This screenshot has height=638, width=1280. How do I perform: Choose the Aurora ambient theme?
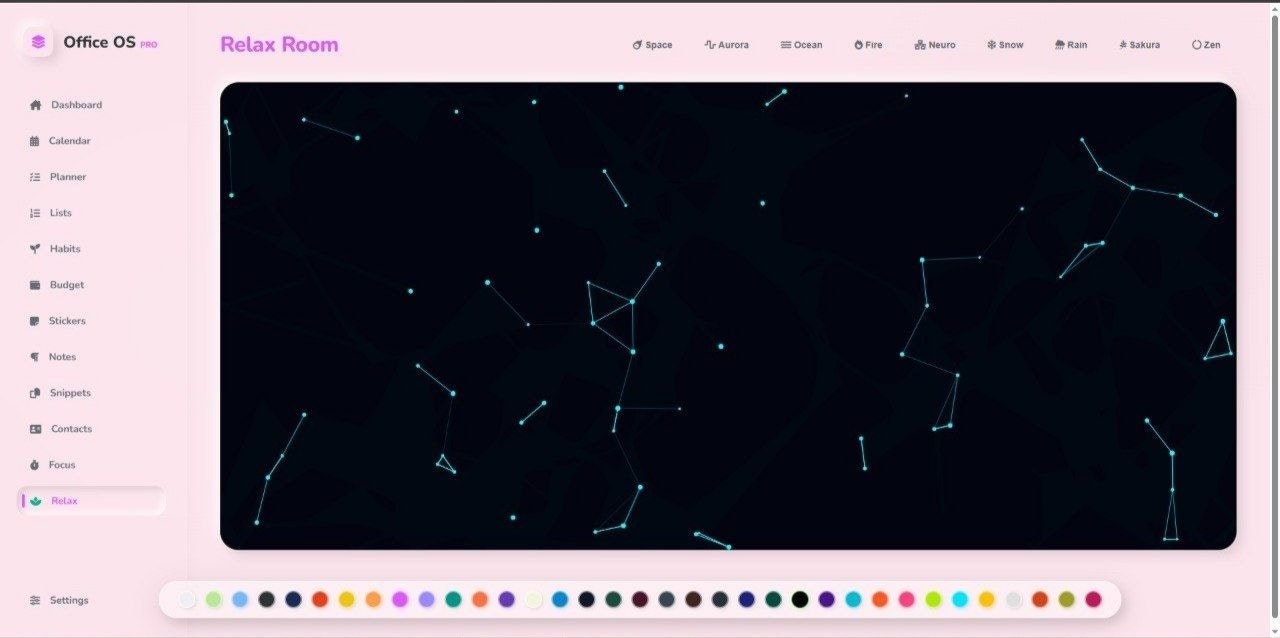[x=726, y=45]
